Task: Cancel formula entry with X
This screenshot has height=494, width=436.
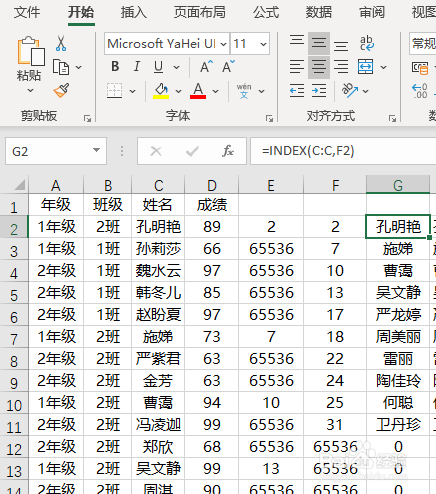Action: [x=156, y=151]
